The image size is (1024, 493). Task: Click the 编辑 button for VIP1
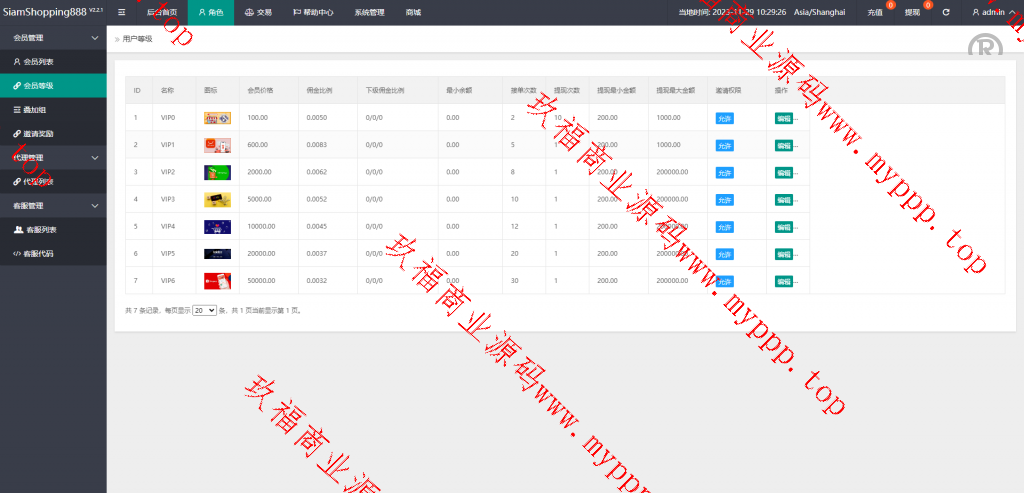[x=783, y=145]
